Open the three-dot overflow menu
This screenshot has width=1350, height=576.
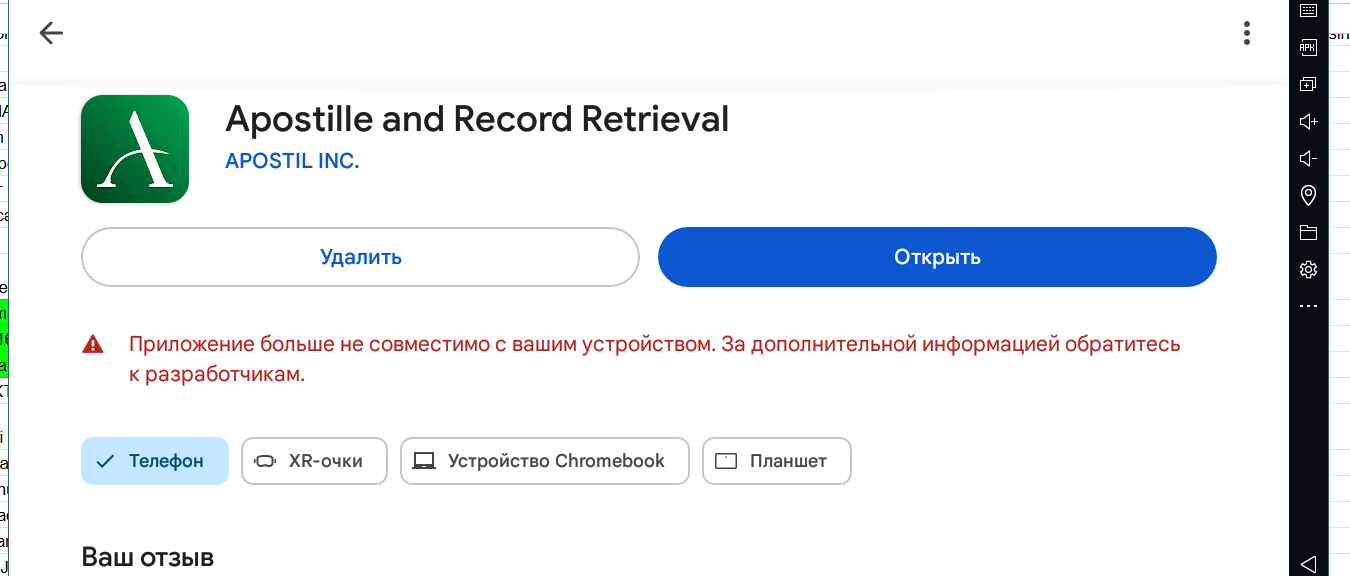(1246, 33)
